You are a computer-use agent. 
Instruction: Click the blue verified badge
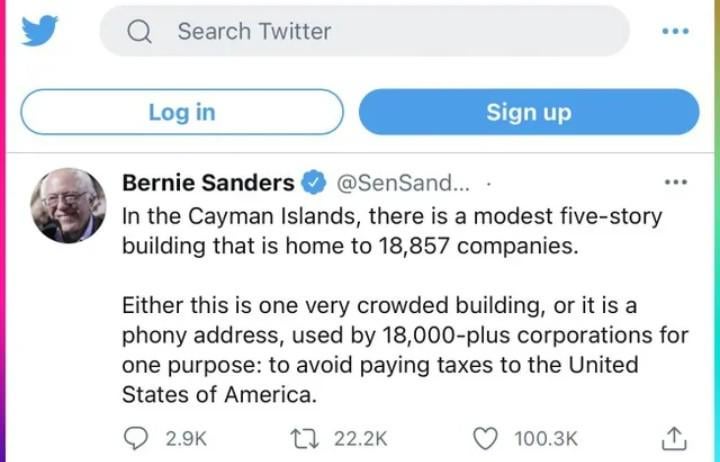click(x=313, y=183)
